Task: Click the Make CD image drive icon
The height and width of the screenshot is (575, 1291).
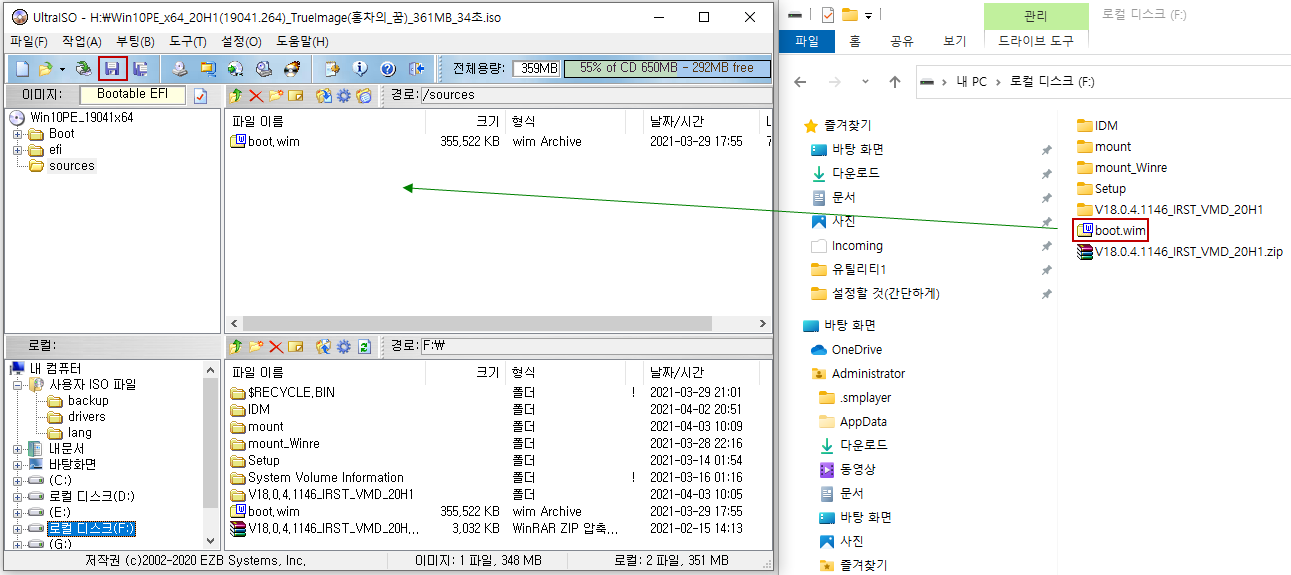Action: [179, 69]
